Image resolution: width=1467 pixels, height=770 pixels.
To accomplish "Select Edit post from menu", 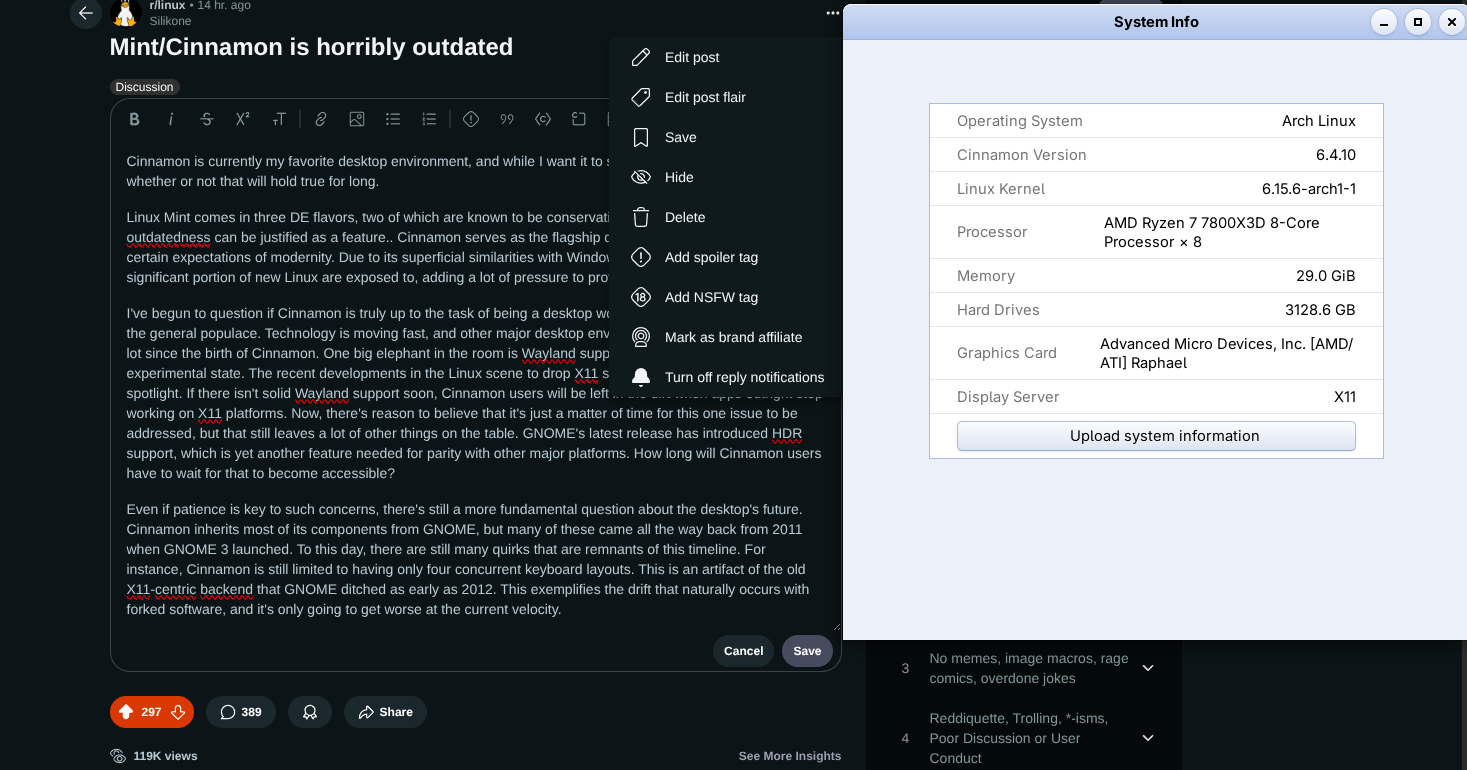I will pos(725,57).
